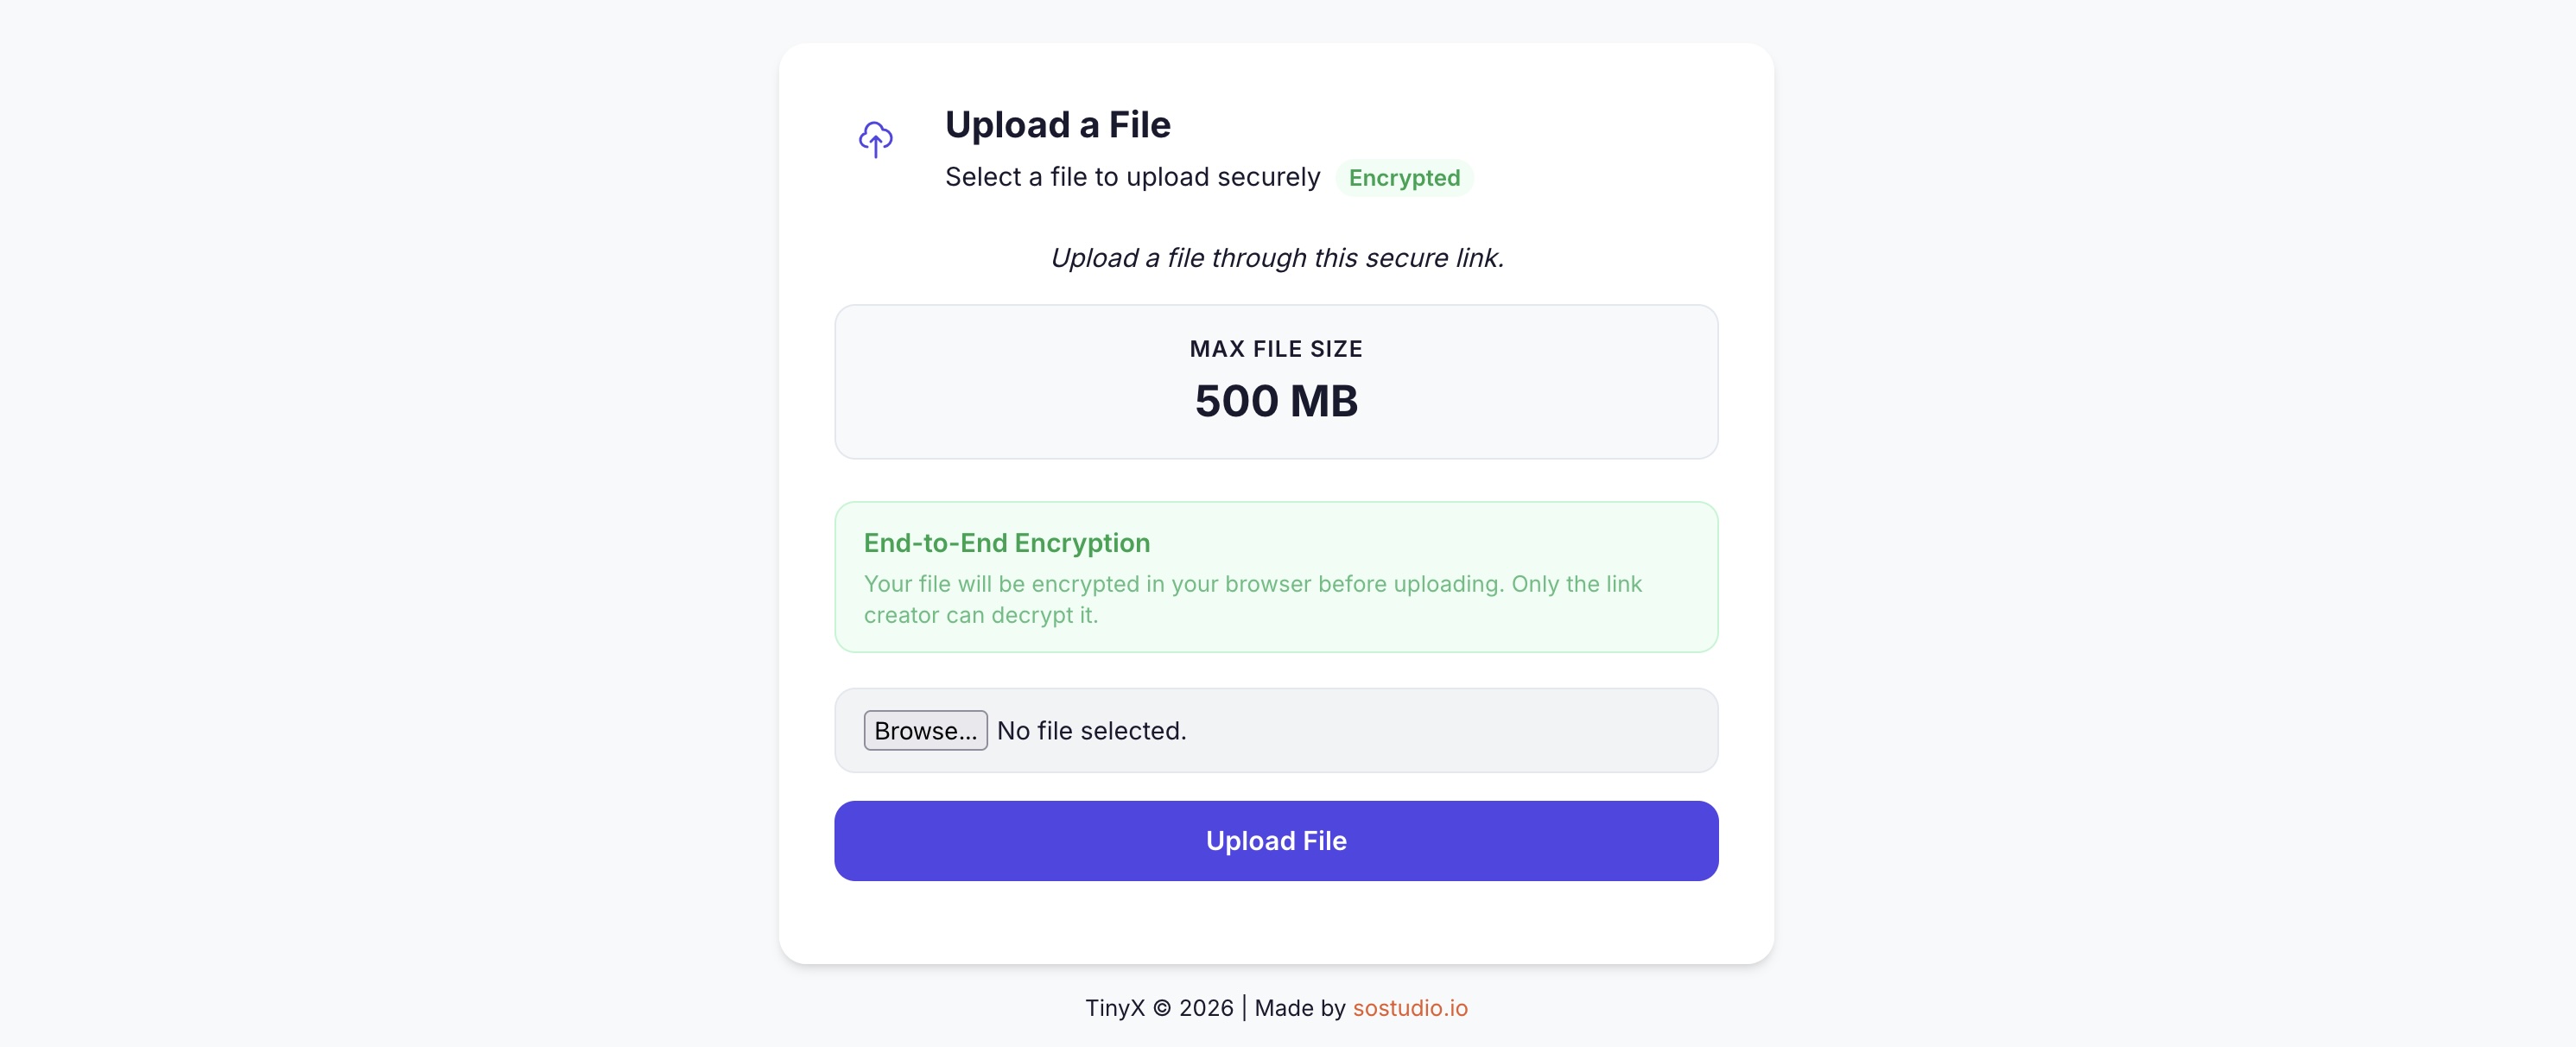Click the secure link instruction text
Screen dimensions: 2576x1047
click(1276, 257)
